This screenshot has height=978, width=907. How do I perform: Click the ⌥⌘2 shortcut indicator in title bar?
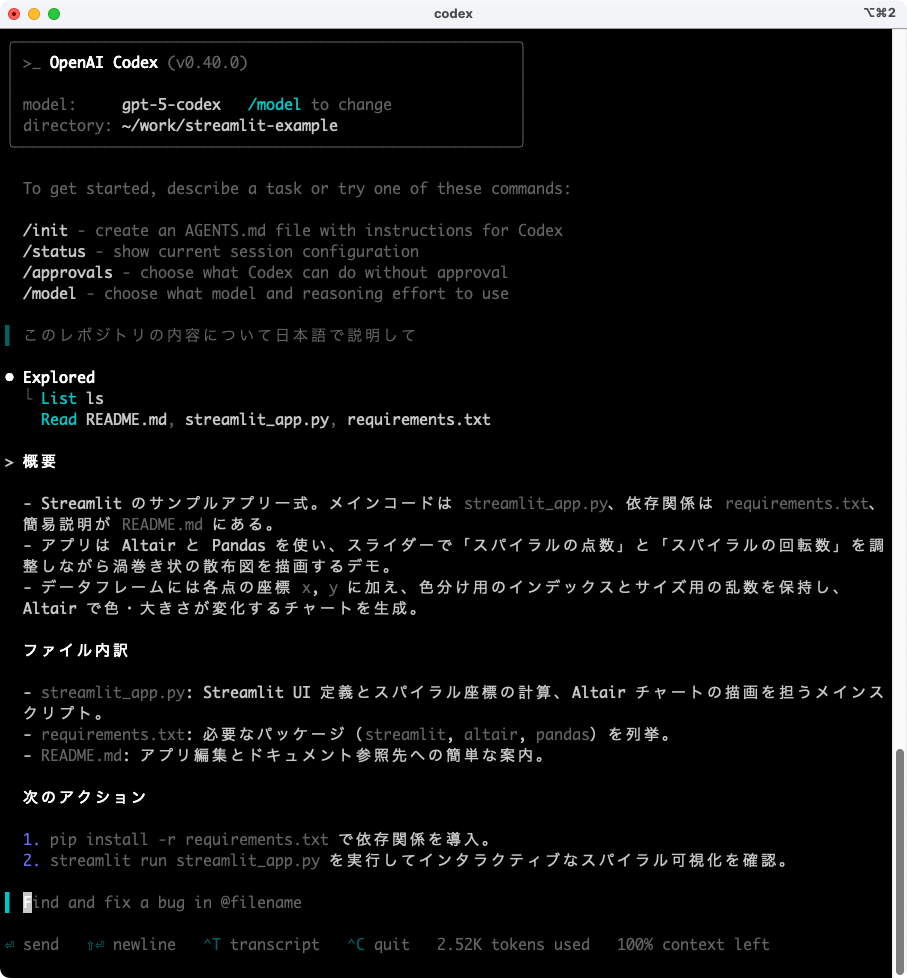tap(880, 12)
